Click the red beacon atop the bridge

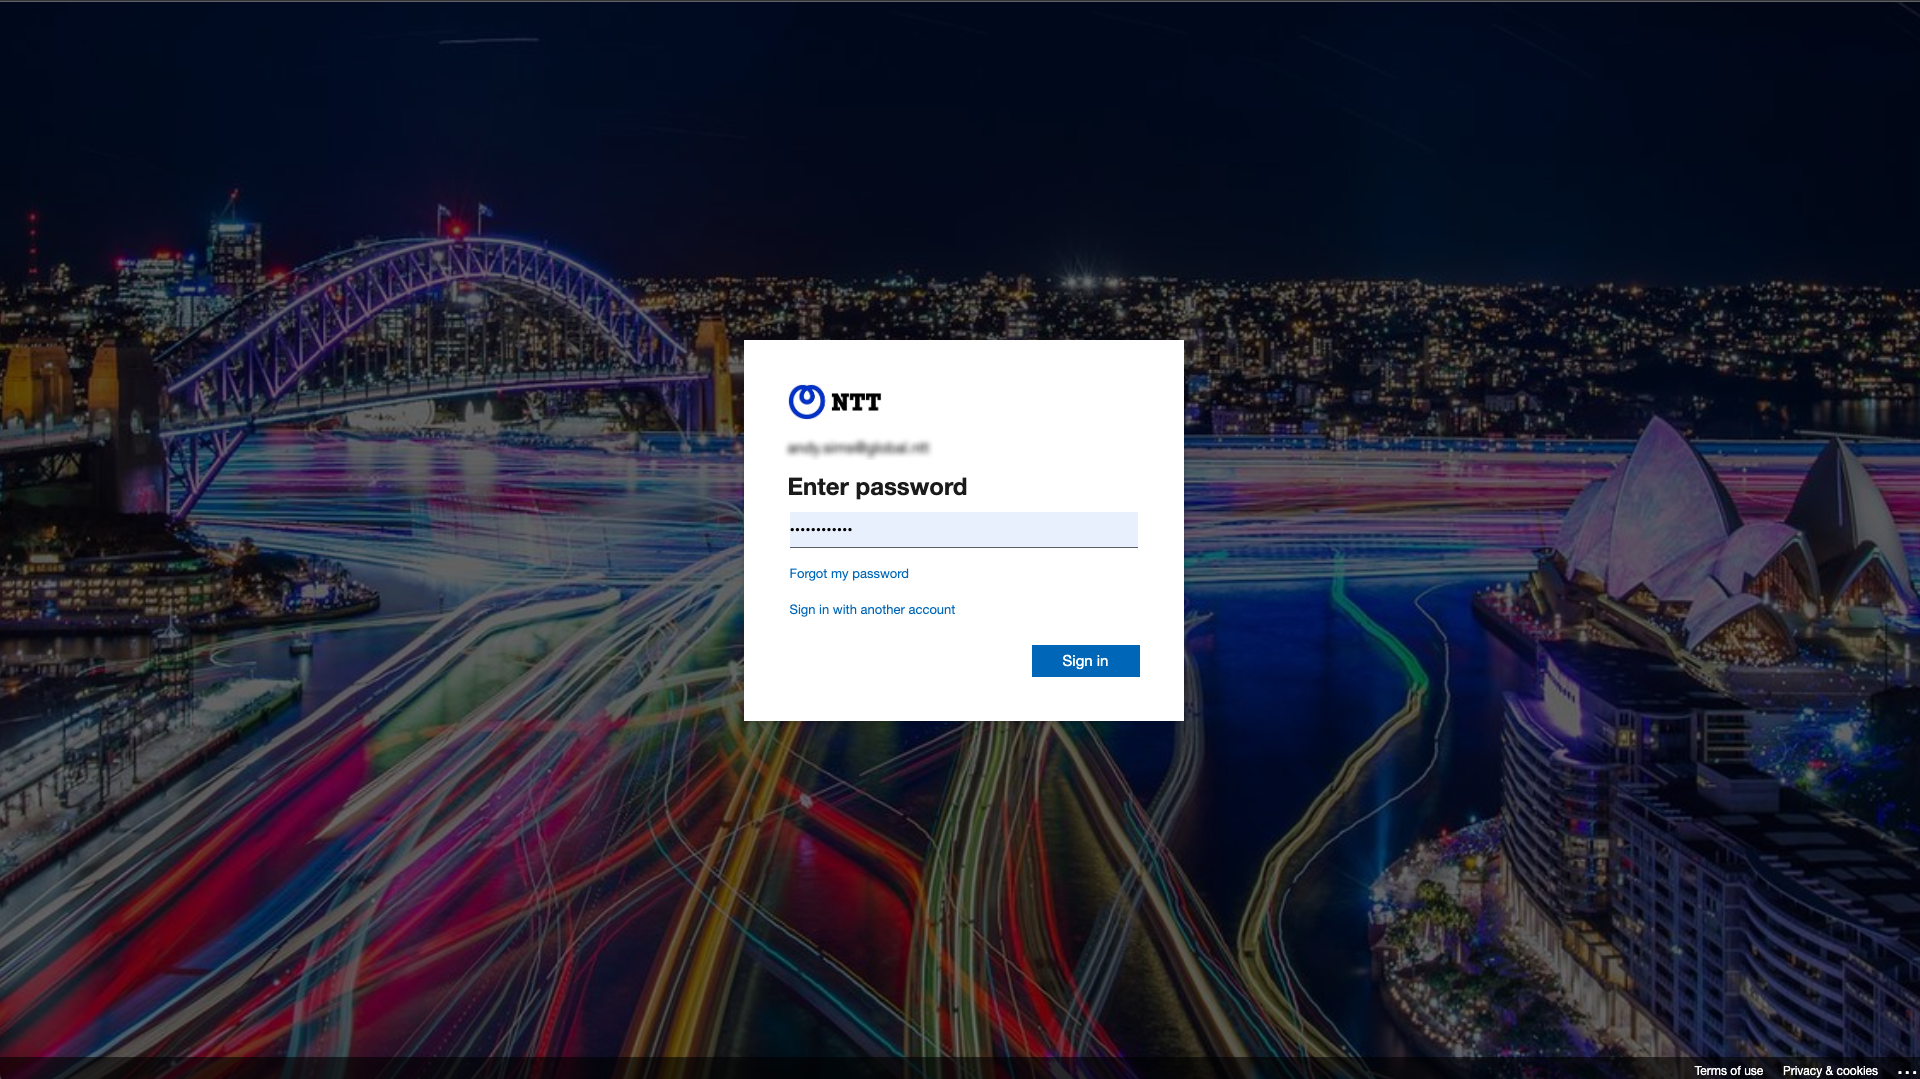coord(457,230)
